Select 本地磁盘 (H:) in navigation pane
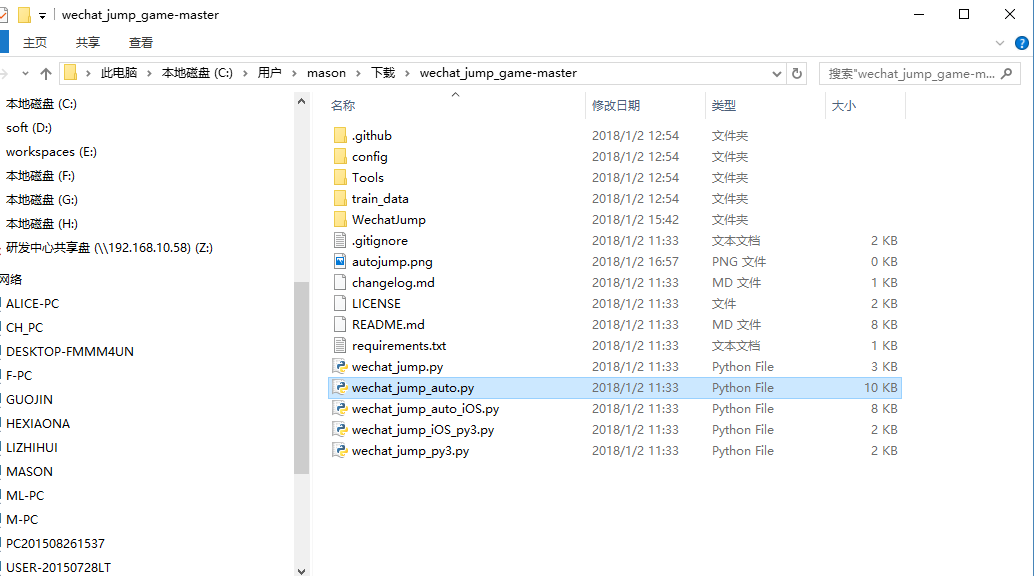 [x=42, y=224]
